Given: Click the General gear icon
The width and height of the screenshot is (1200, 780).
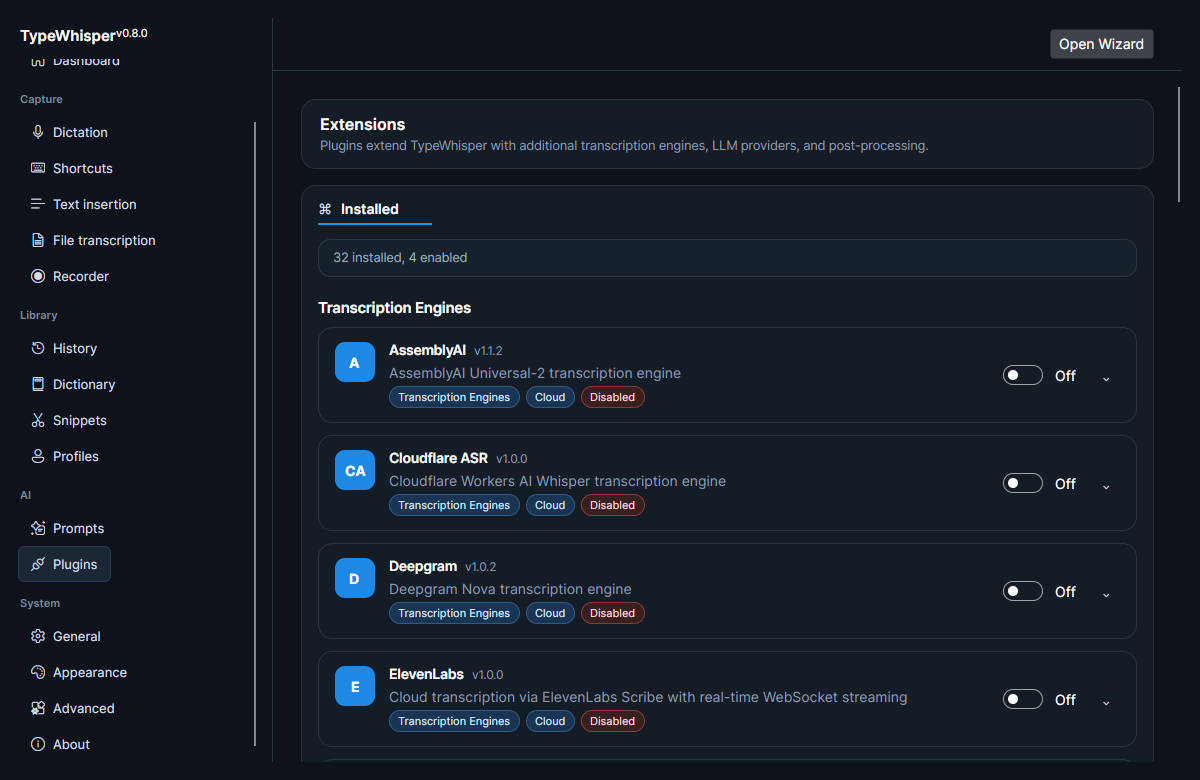Looking at the screenshot, I should pos(38,636).
